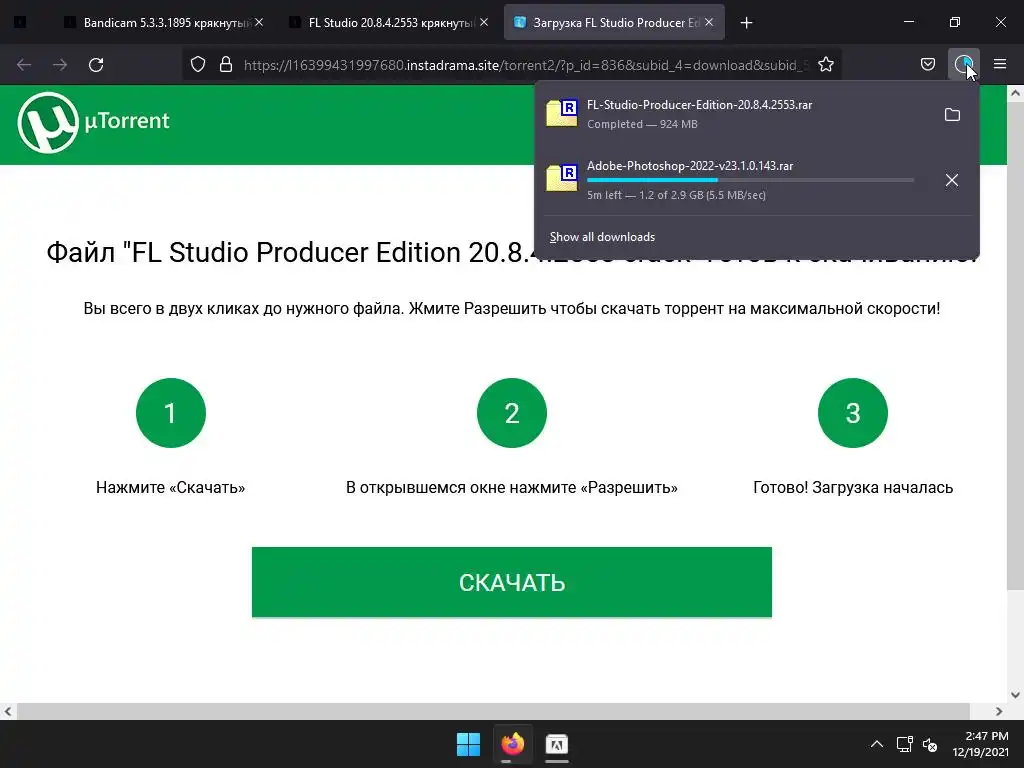Click step 1 green circle
This screenshot has width=1024, height=768.
[171, 413]
